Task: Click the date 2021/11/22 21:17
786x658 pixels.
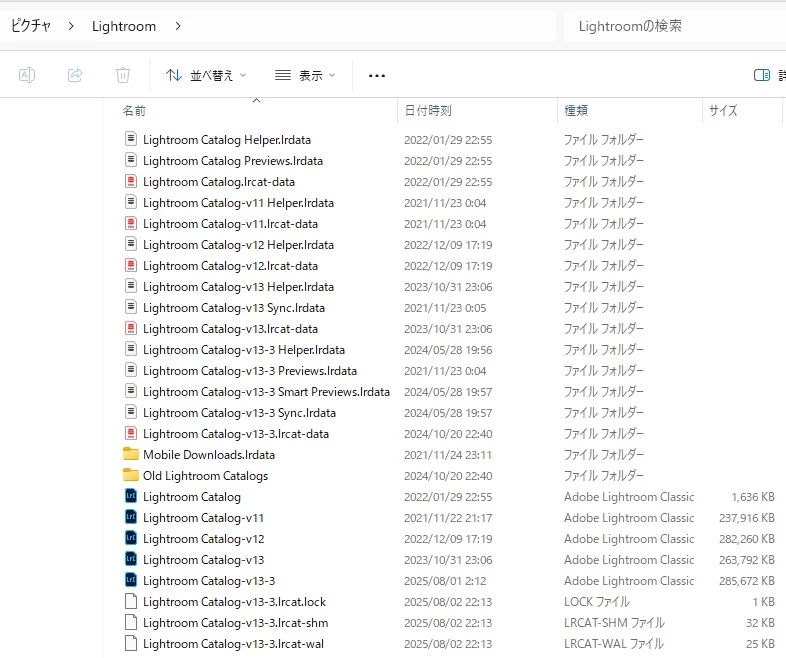Action: [448, 518]
